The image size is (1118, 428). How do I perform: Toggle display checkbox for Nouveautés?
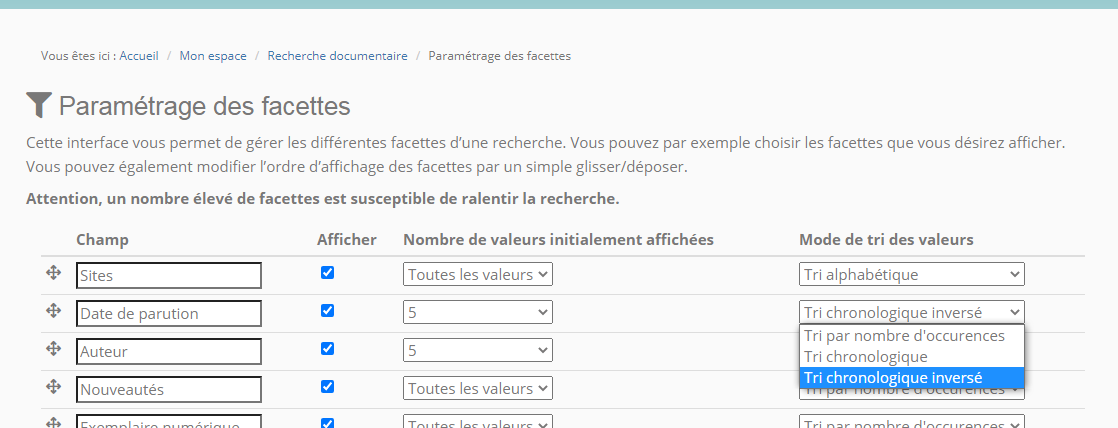tap(327, 387)
